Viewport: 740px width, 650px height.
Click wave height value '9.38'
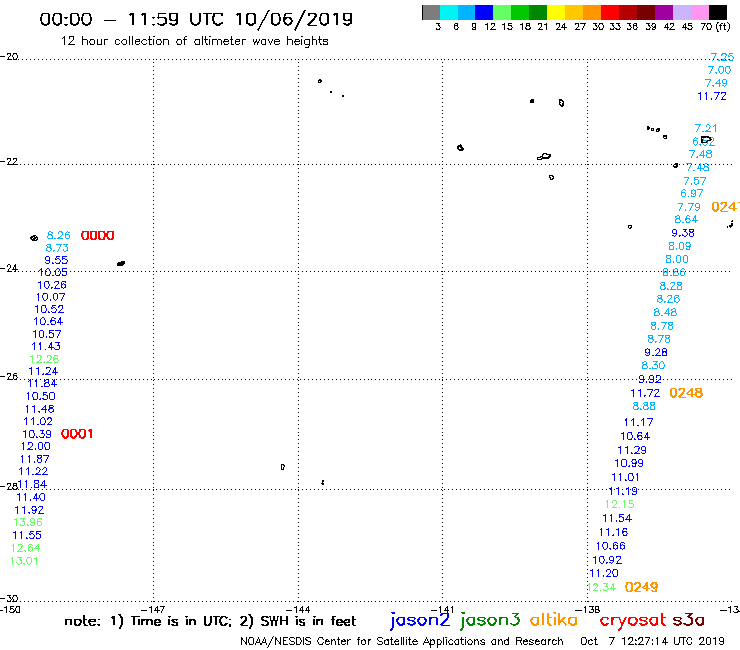pos(683,233)
